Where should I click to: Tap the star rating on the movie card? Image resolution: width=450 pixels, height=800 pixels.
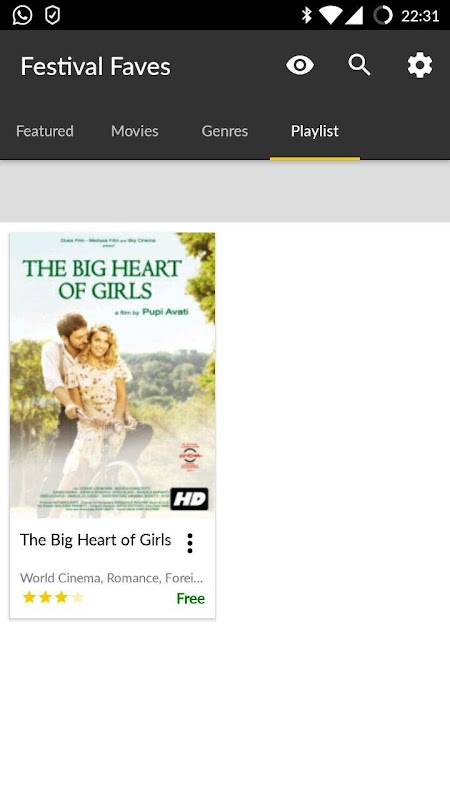(x=53, y=597)
